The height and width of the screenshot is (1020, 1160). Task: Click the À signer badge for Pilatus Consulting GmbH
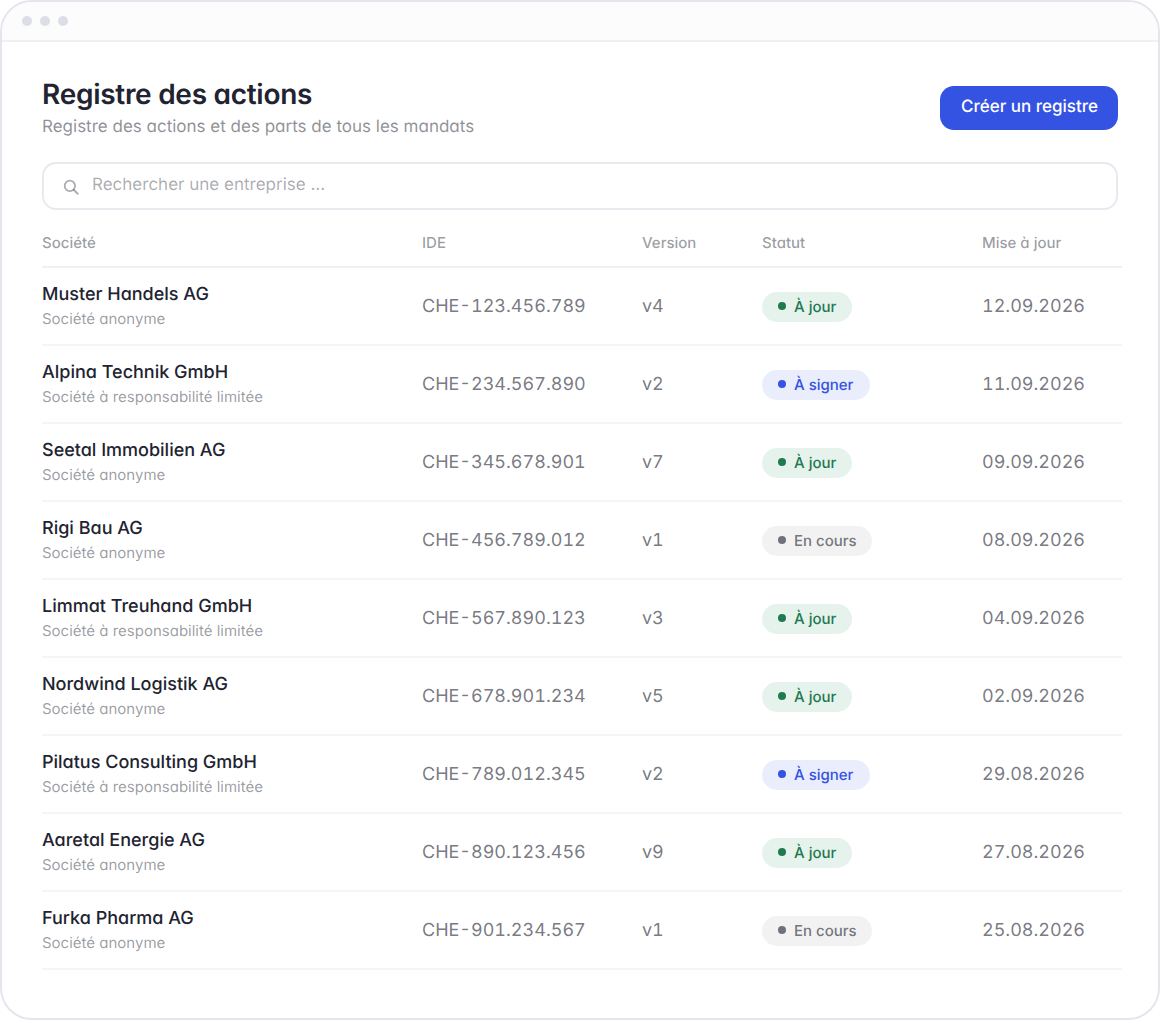(815, 775)
